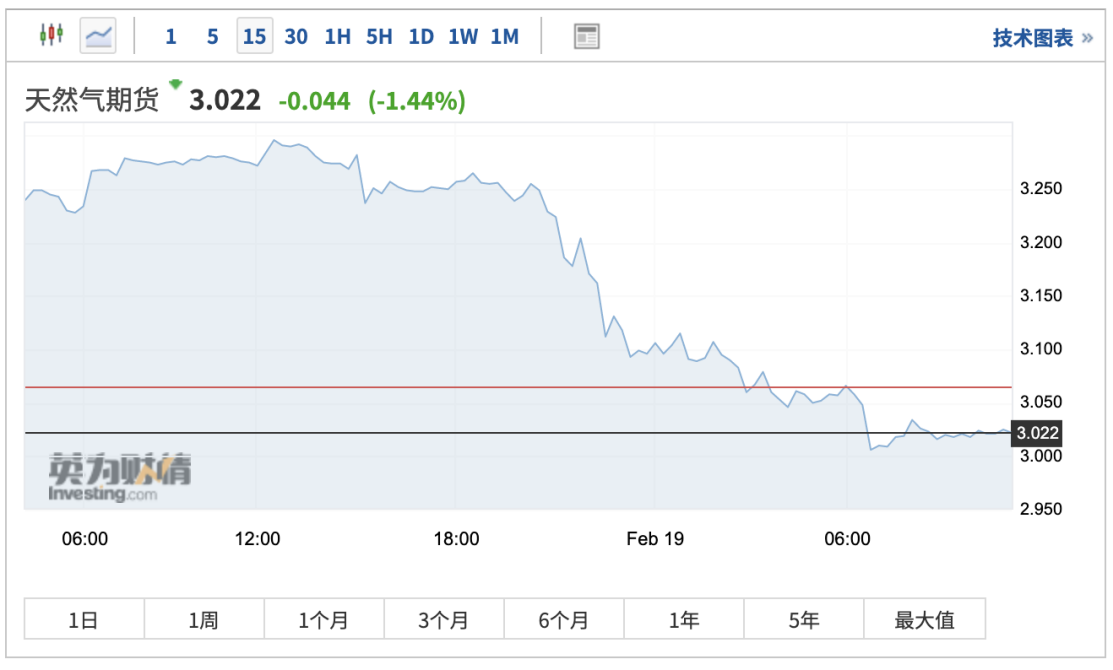Select the 15-minute interval
This screenshot has height=670, width=1113.
click(x=254, y=37)
